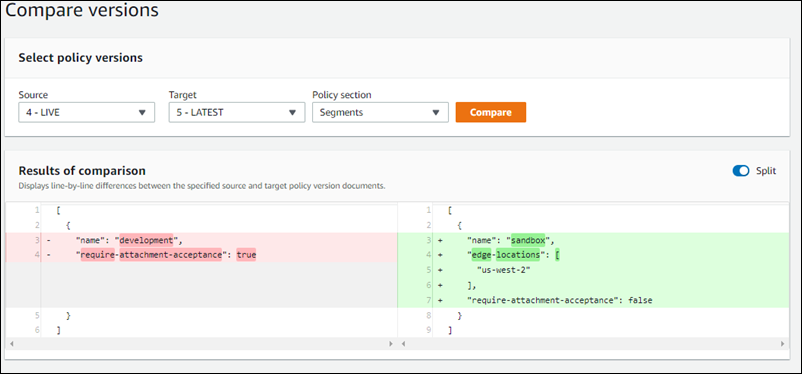Image resolution: width=802 pixels, height=374 pixels.
Task: Click left pane scrollbar right arrow
Action: point(391,343)
